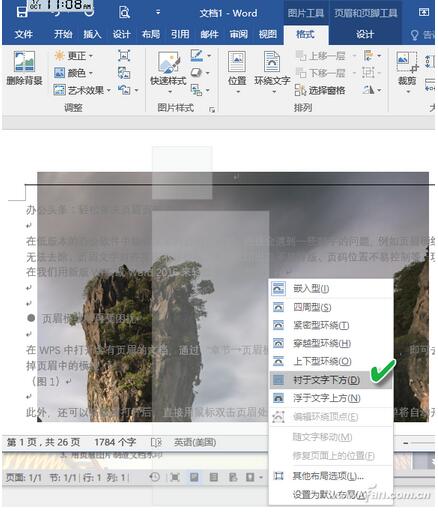Image resolution: width=438 pixels, height=515 pixels.
Task: Click the Align objects icon
Action: [369, 55]
